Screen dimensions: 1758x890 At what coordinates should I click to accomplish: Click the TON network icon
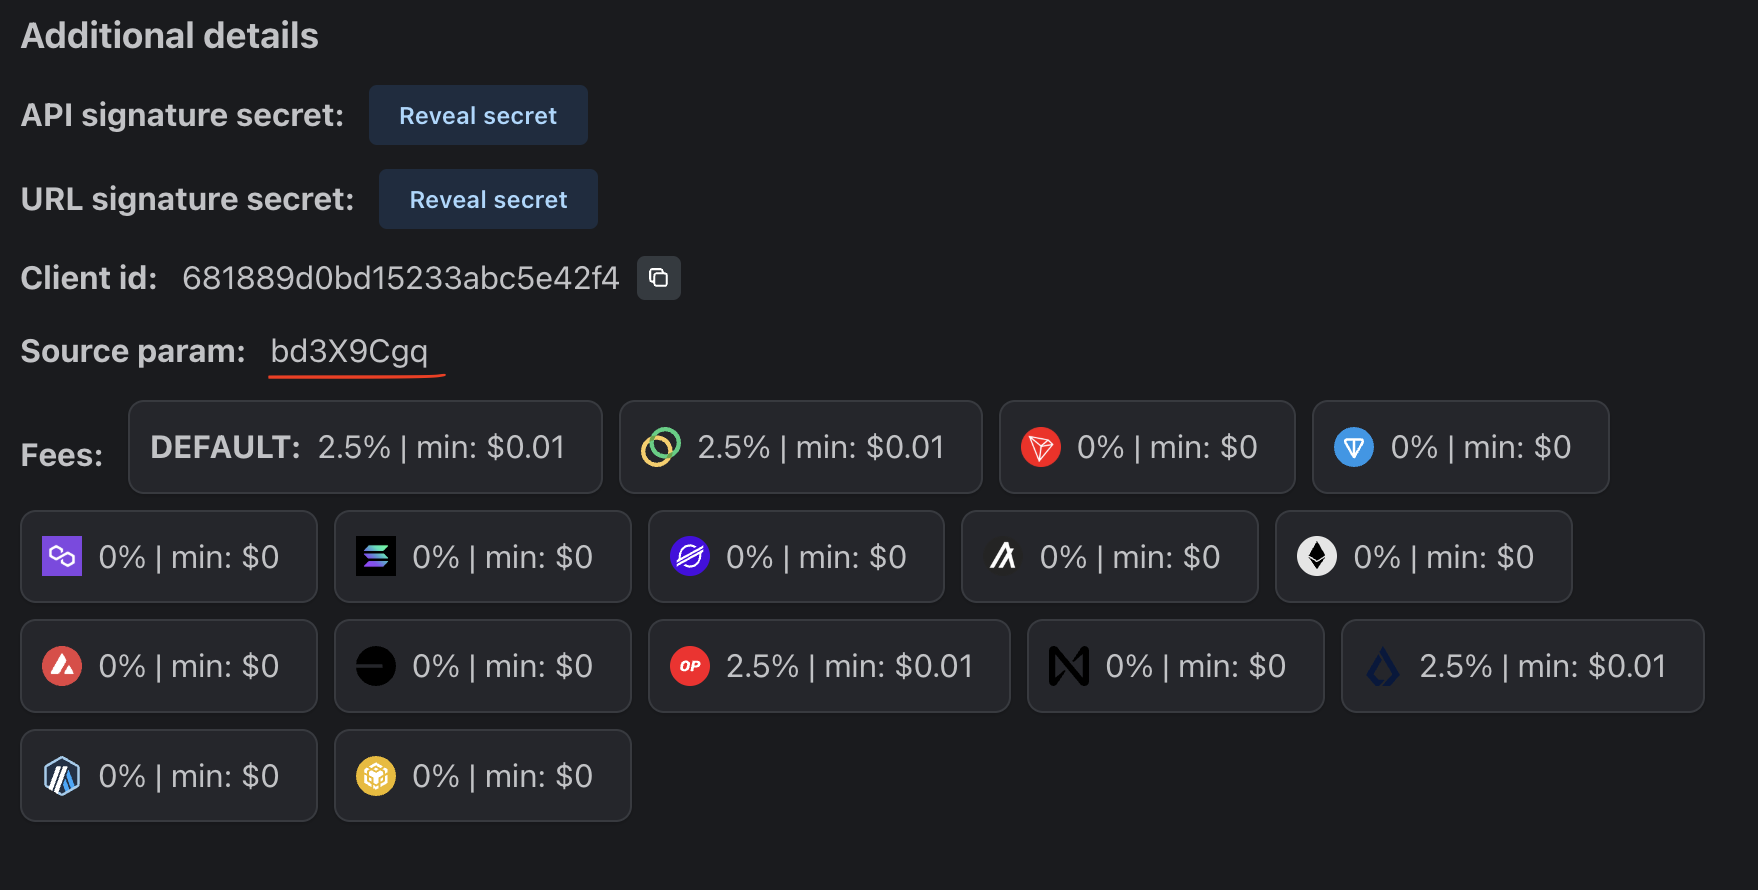[1353, 447]
